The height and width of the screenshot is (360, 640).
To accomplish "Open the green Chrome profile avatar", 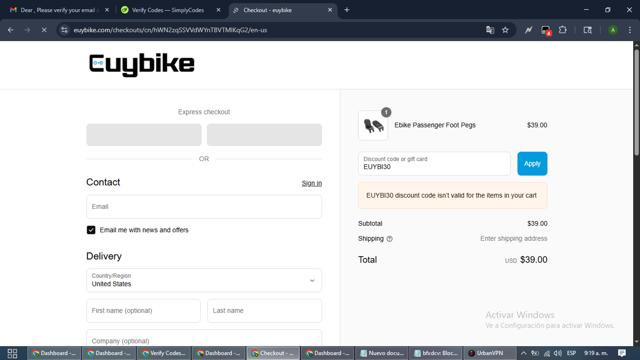I will (613, 30).
